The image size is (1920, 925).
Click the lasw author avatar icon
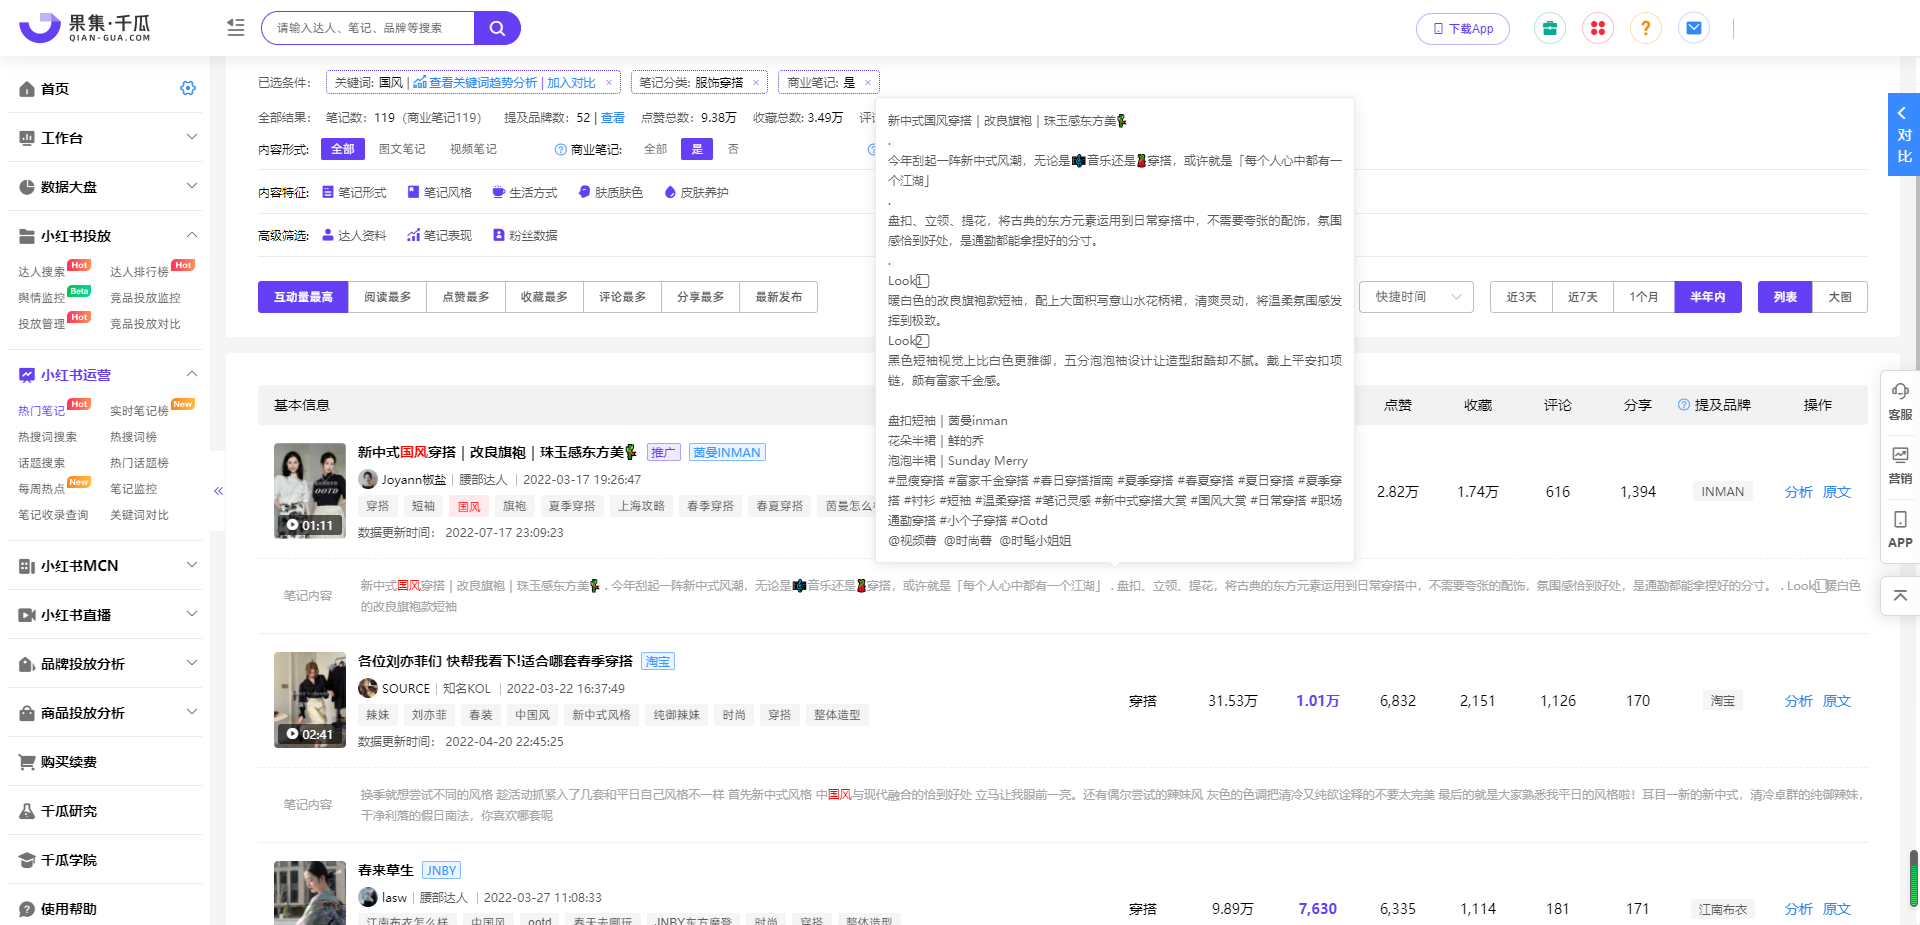368,897
